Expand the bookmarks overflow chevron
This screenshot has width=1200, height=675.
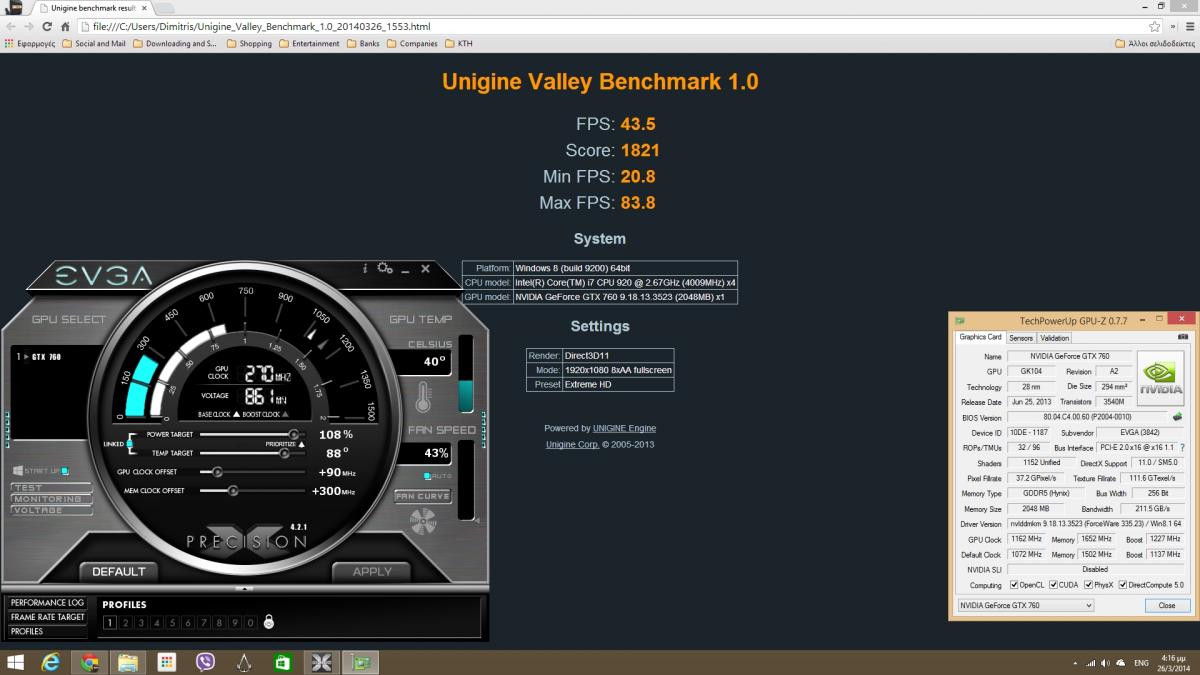[x=1172, y=26]
